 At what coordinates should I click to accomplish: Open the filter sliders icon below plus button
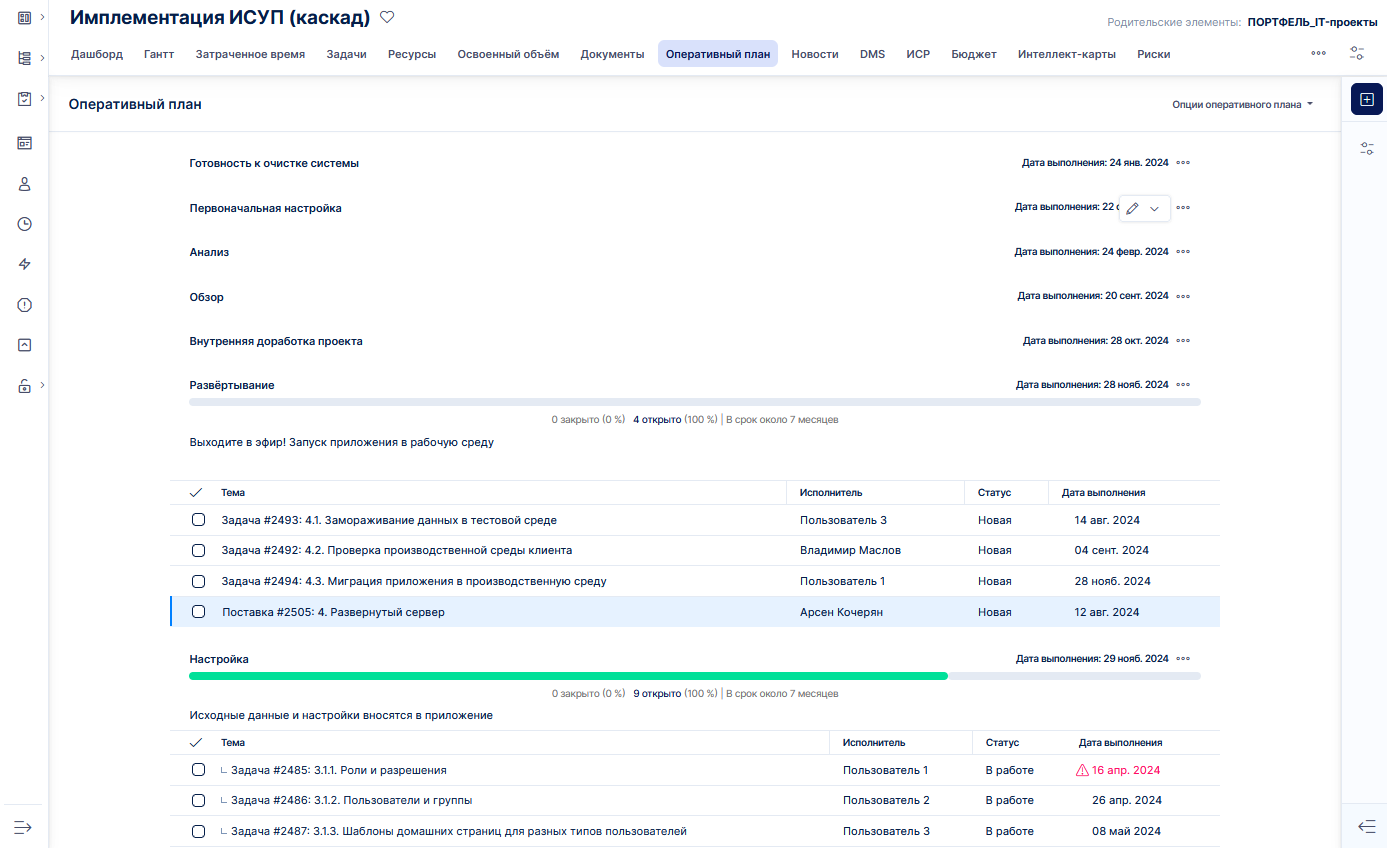(1367, 148)
